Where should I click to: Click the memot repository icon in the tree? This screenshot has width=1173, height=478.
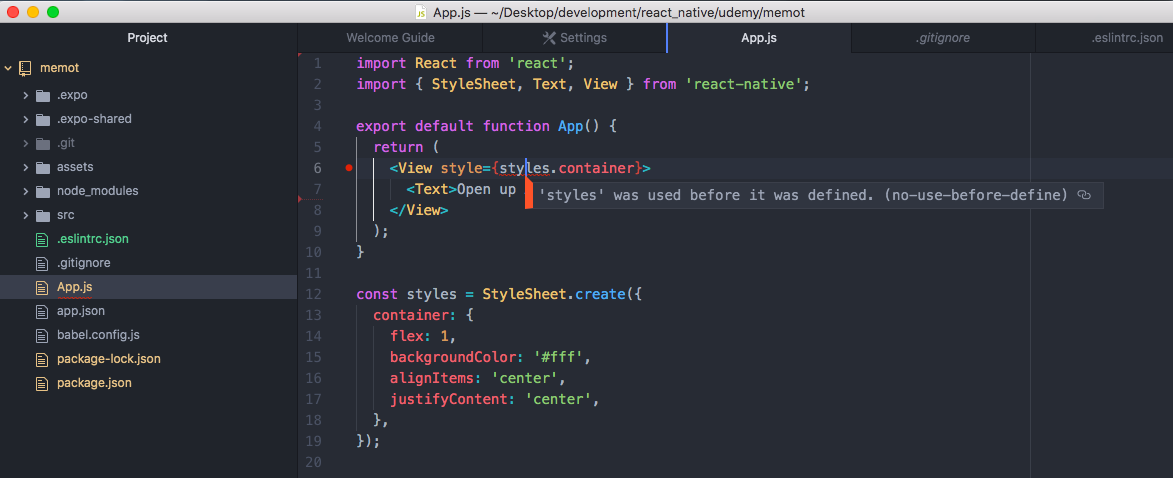(25, 68)
